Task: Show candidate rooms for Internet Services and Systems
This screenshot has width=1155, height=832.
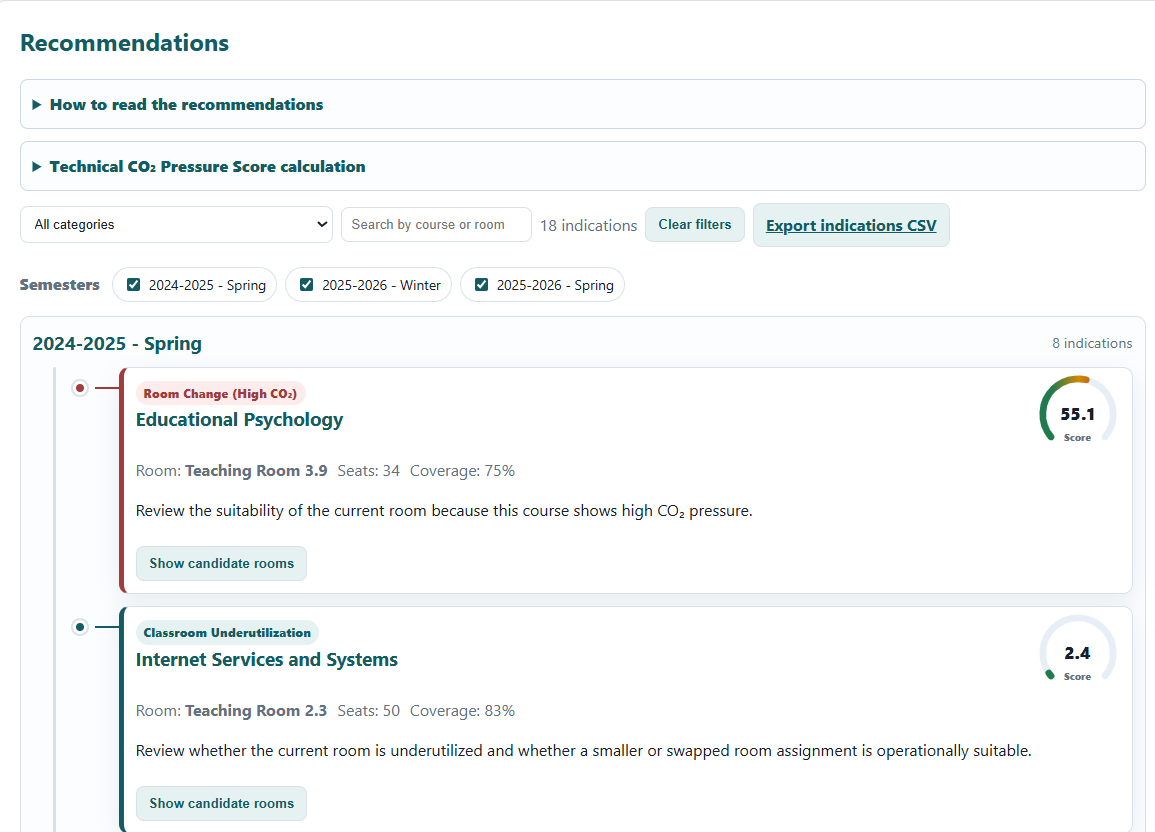Action: click(221, 803)
